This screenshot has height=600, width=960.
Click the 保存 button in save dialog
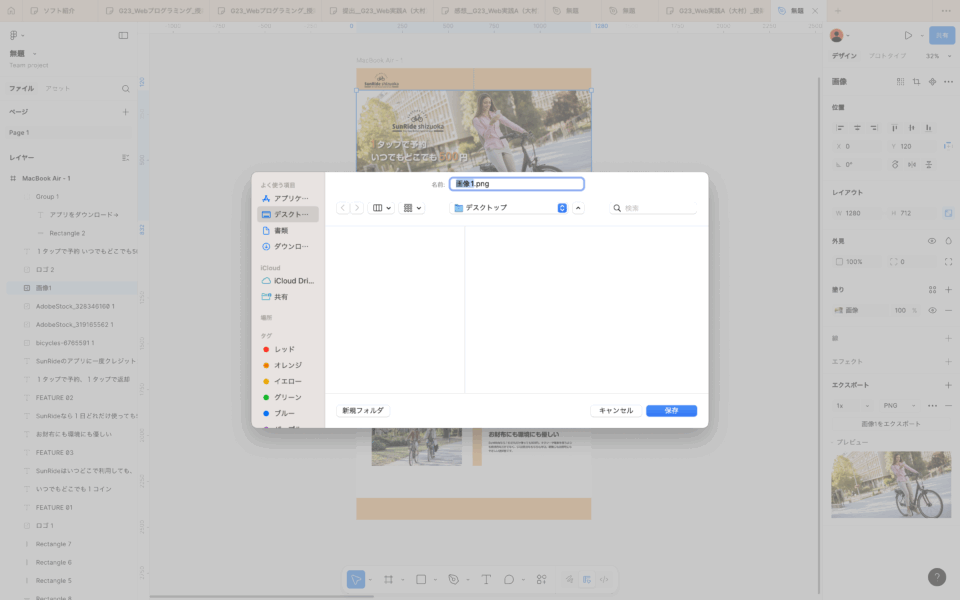pyautogui.click(x=671, y=410)
